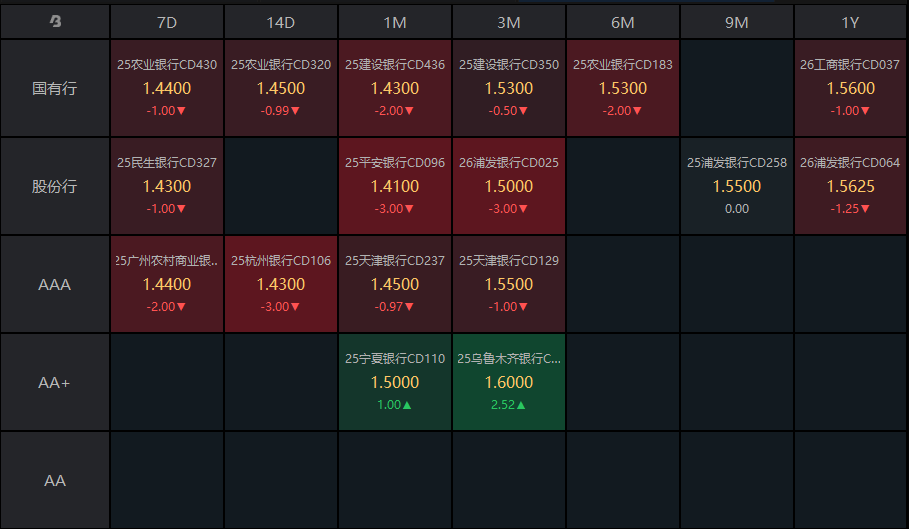This screenshot has width=909, height=529.
Task: Click the 25杭州银行CD106 quote cell
Action: click(x=281, y=284)
